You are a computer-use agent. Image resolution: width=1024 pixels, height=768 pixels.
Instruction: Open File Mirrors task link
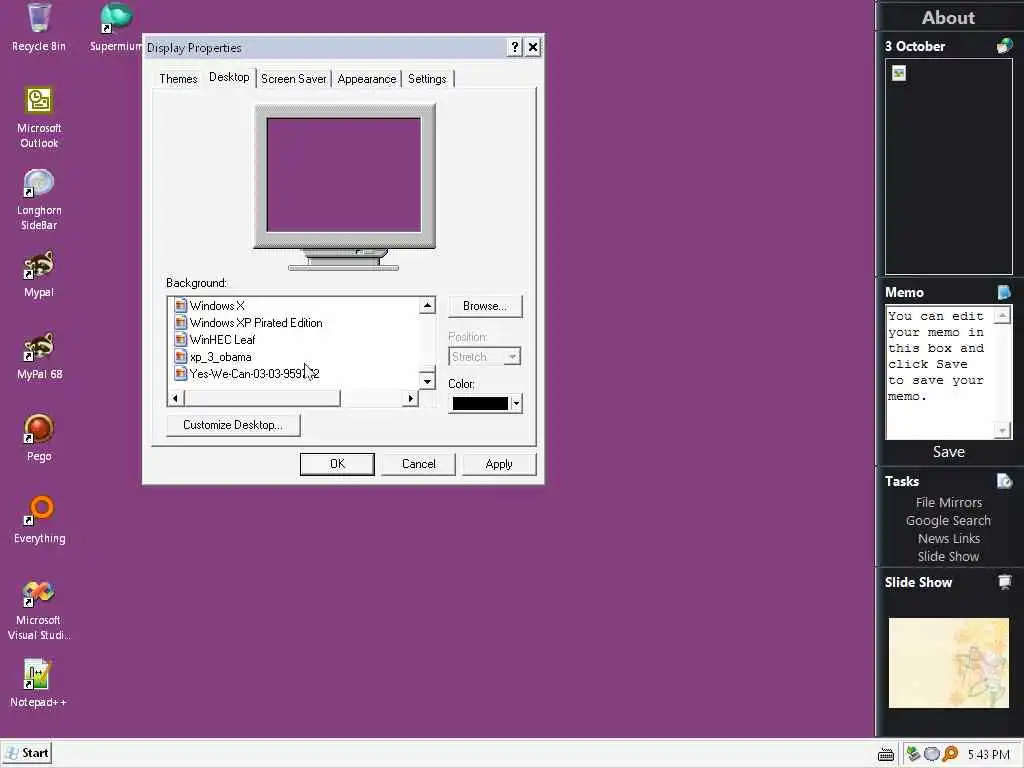click(x=948, y=502)
